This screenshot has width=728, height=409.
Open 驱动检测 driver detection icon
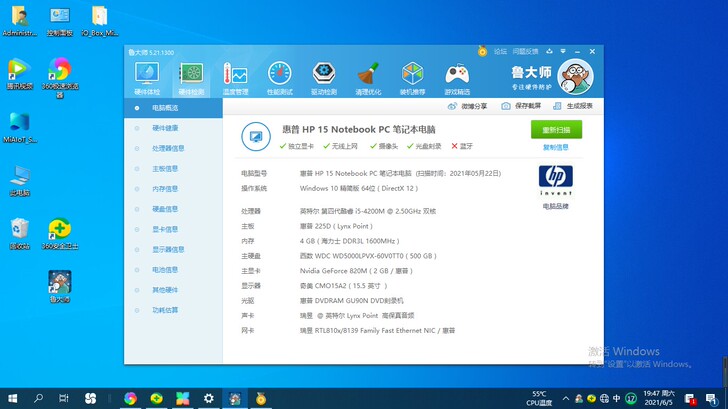(x=324, y=78)
